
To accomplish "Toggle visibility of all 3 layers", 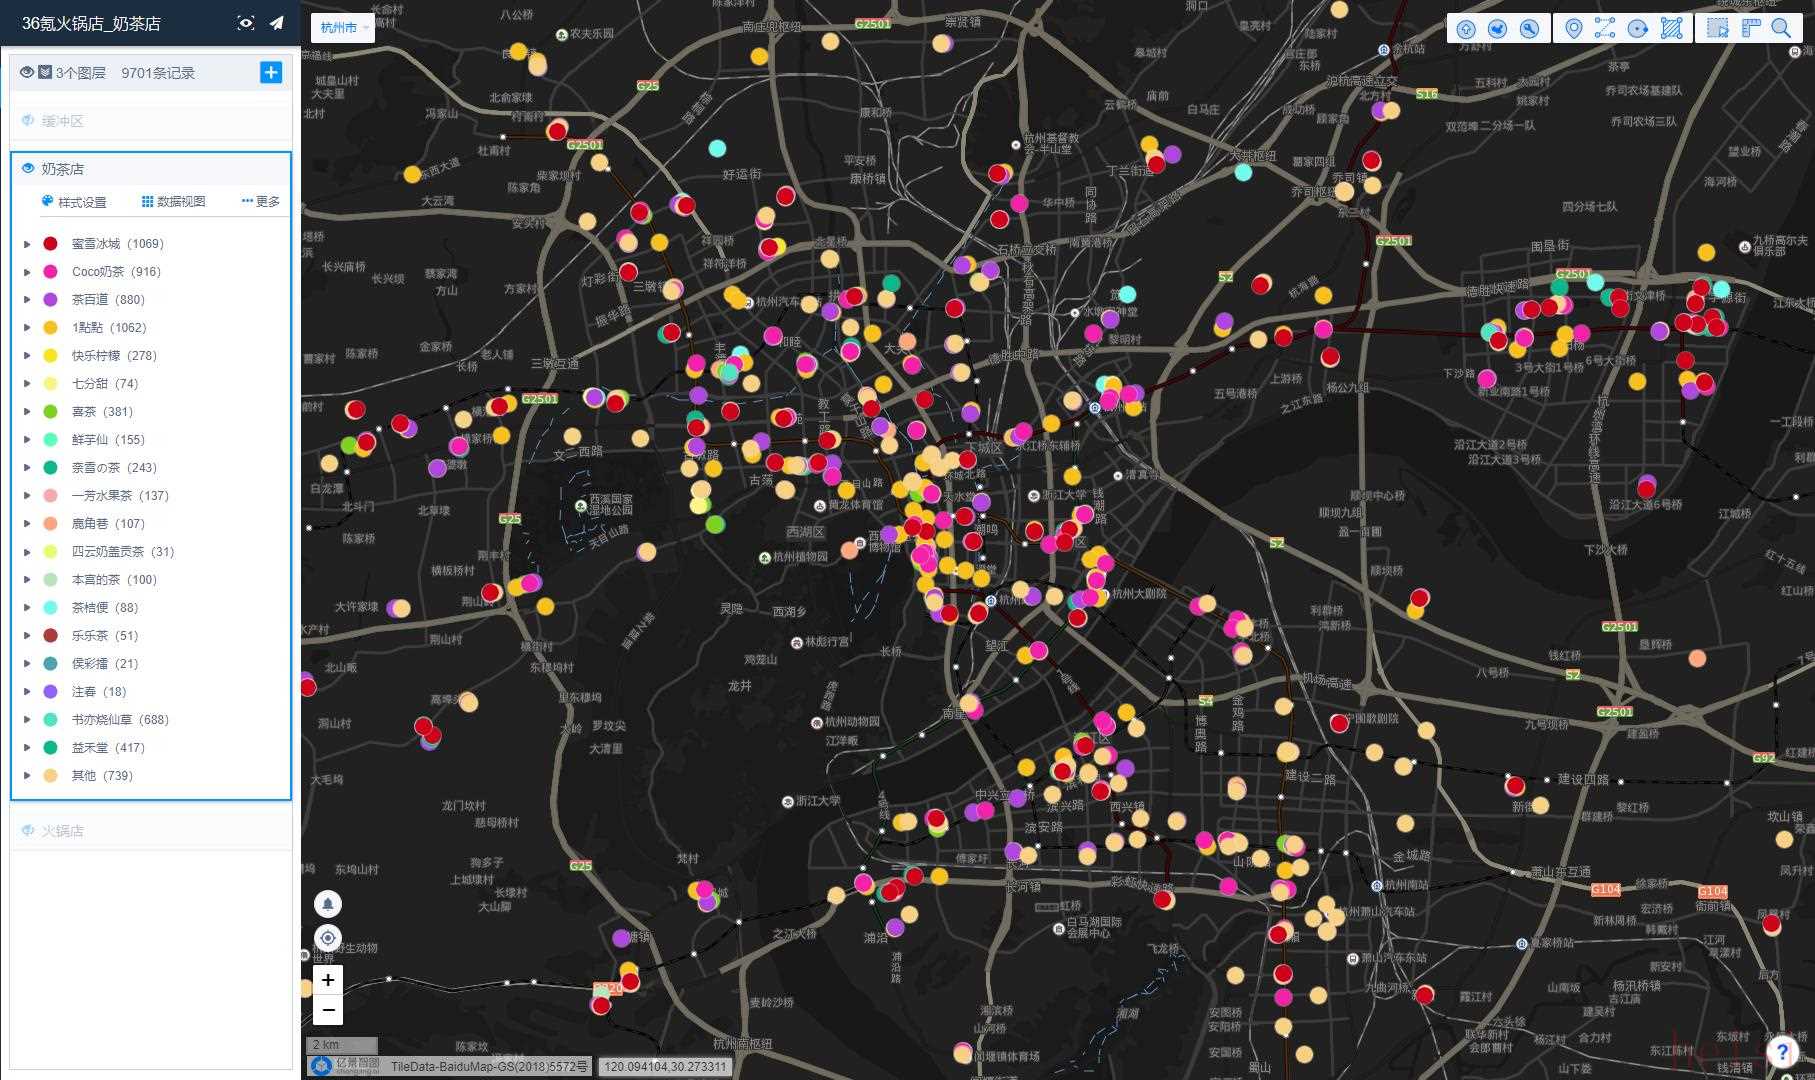I will click(x=27, y=72).
